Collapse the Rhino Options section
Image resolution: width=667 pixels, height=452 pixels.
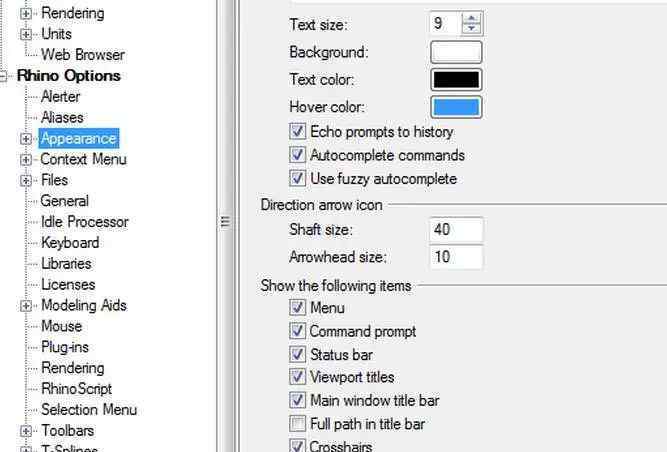(x=3, y=76)
